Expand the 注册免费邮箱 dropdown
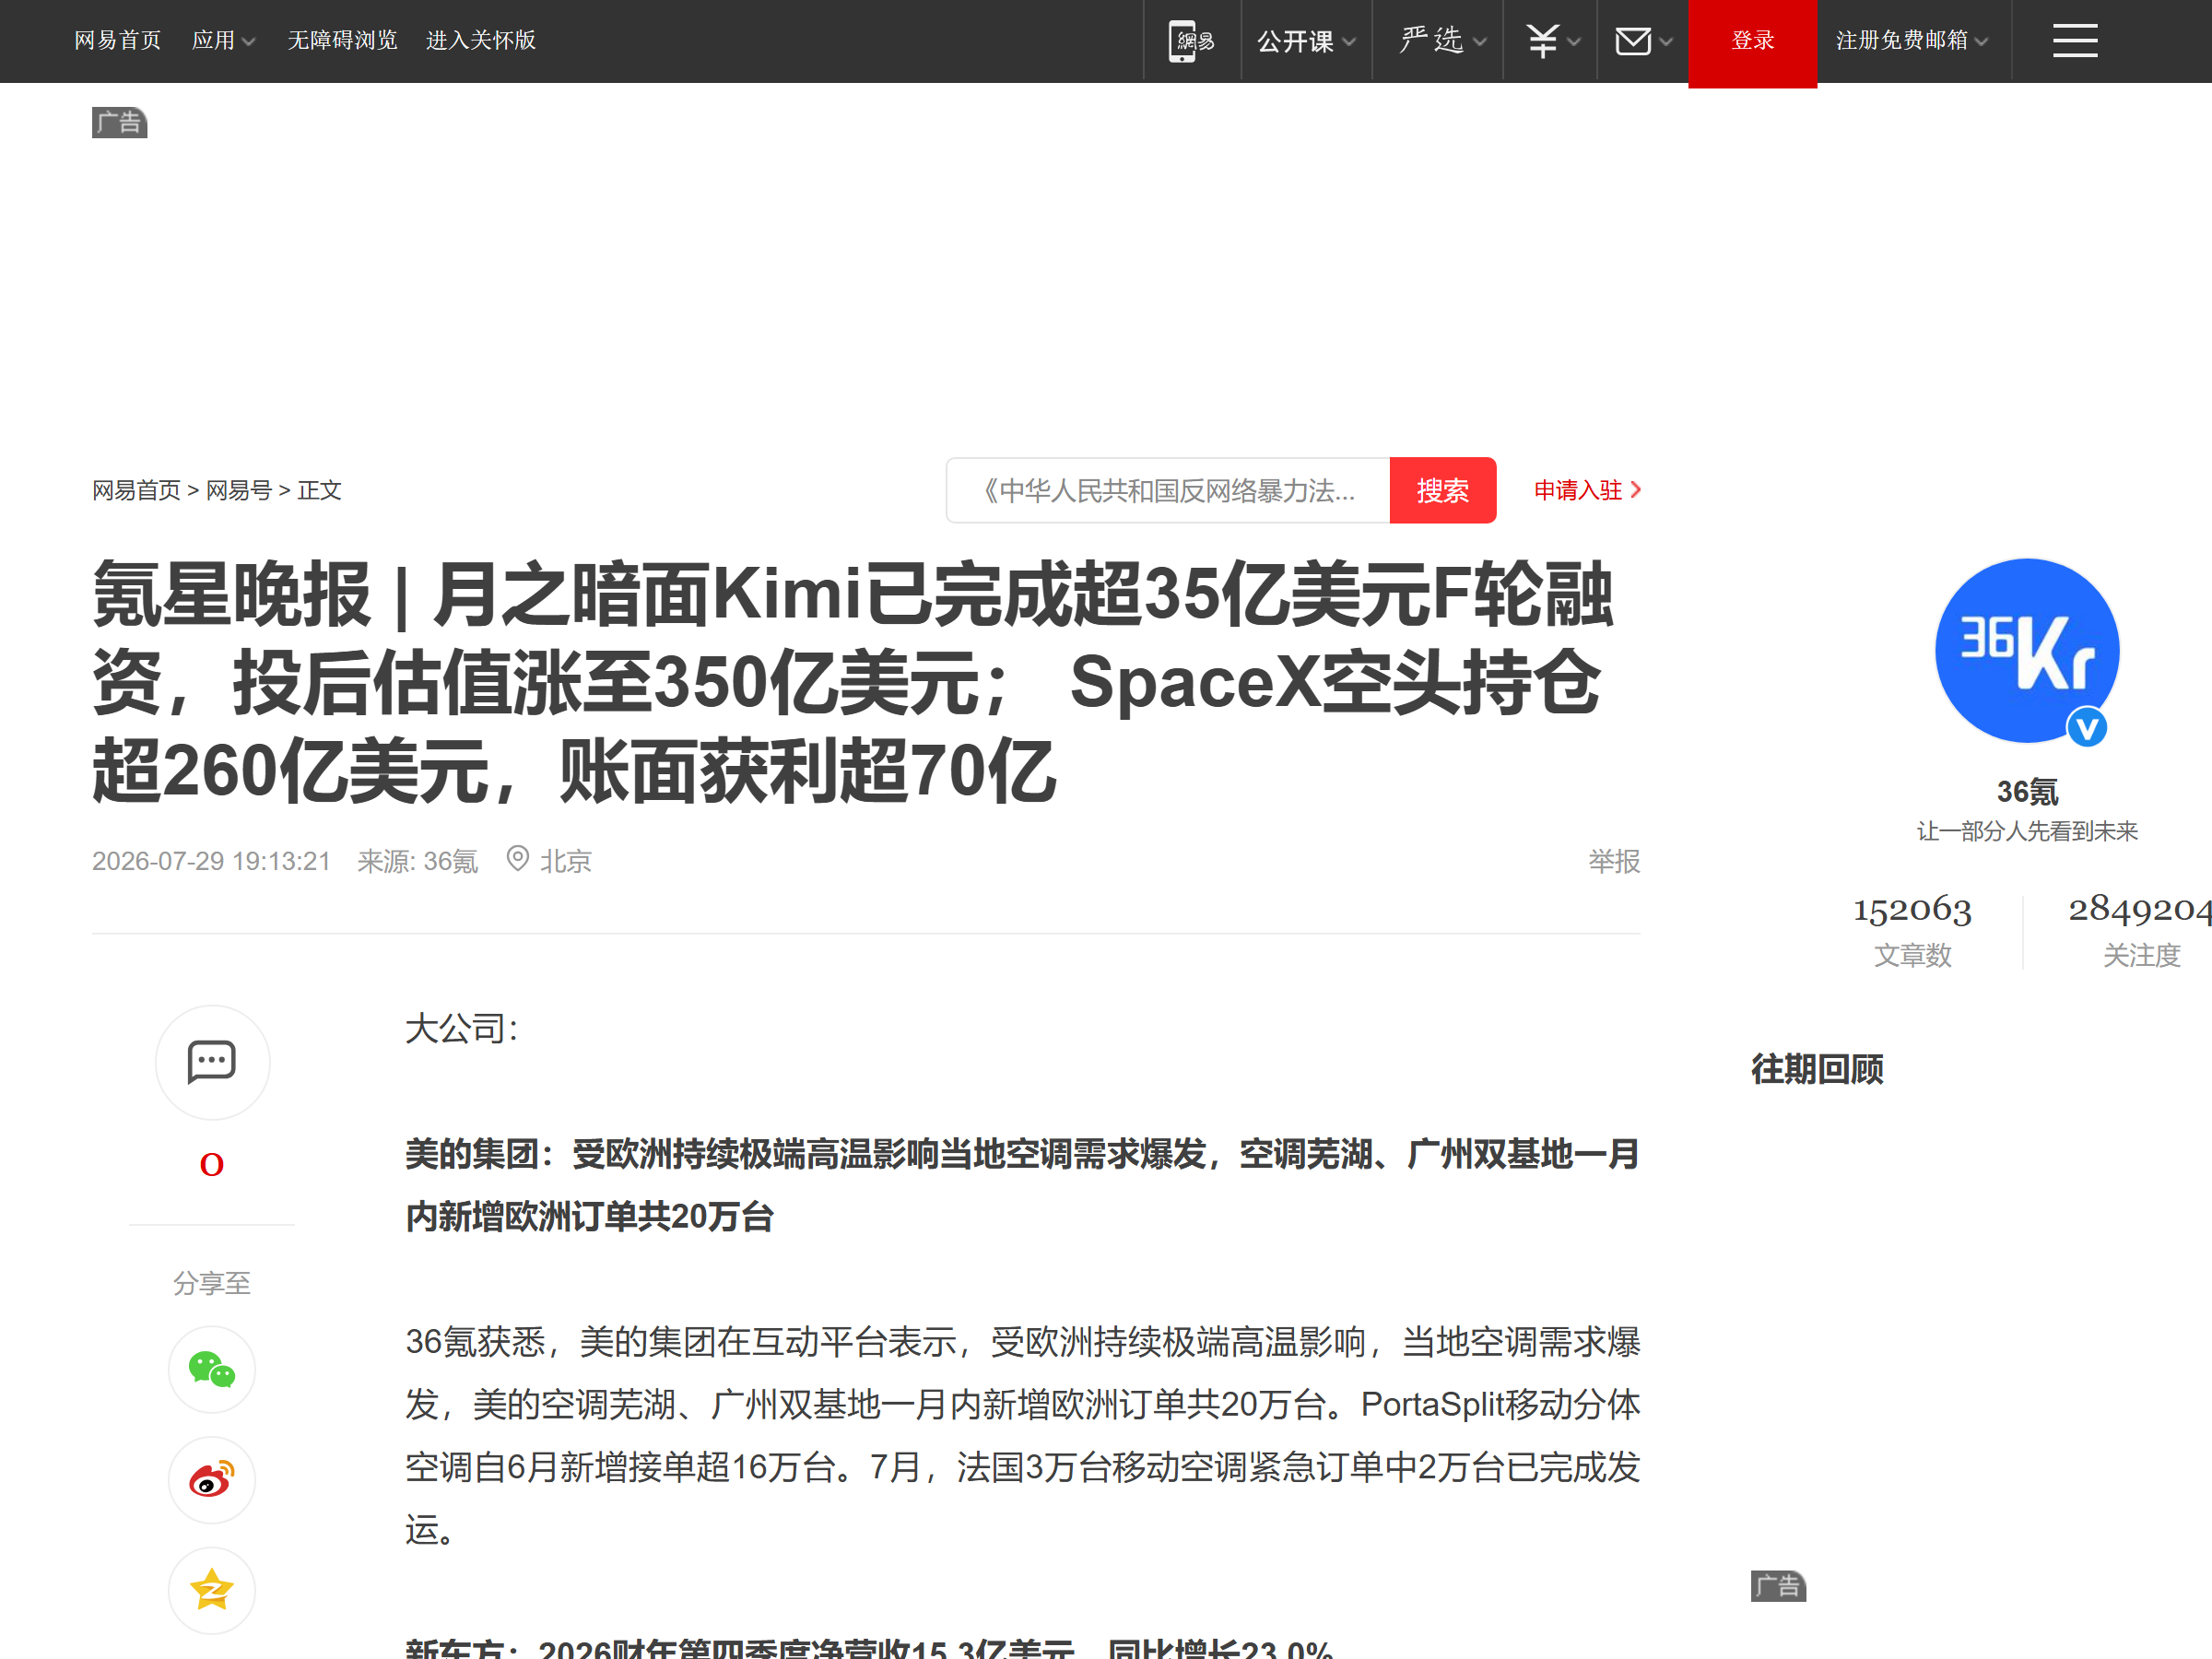2212x1659 pixels. click(1912, 40)
